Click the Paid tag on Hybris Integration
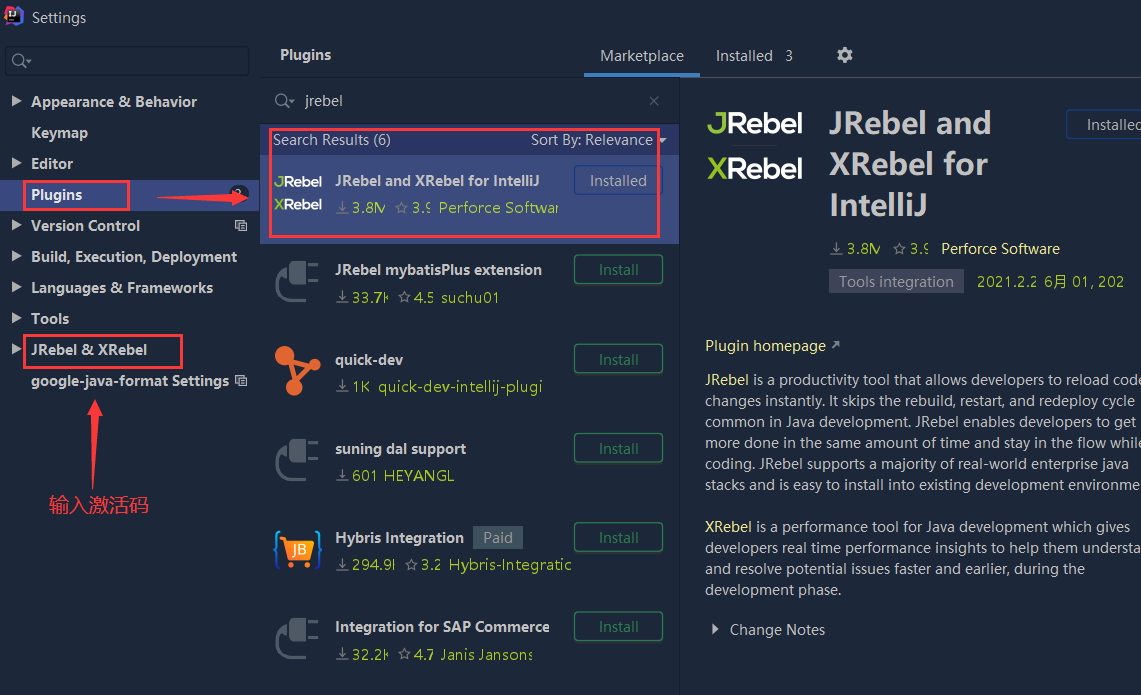Image resolution: width=1141 pixels, height=695 pixels. click(498, 538)
